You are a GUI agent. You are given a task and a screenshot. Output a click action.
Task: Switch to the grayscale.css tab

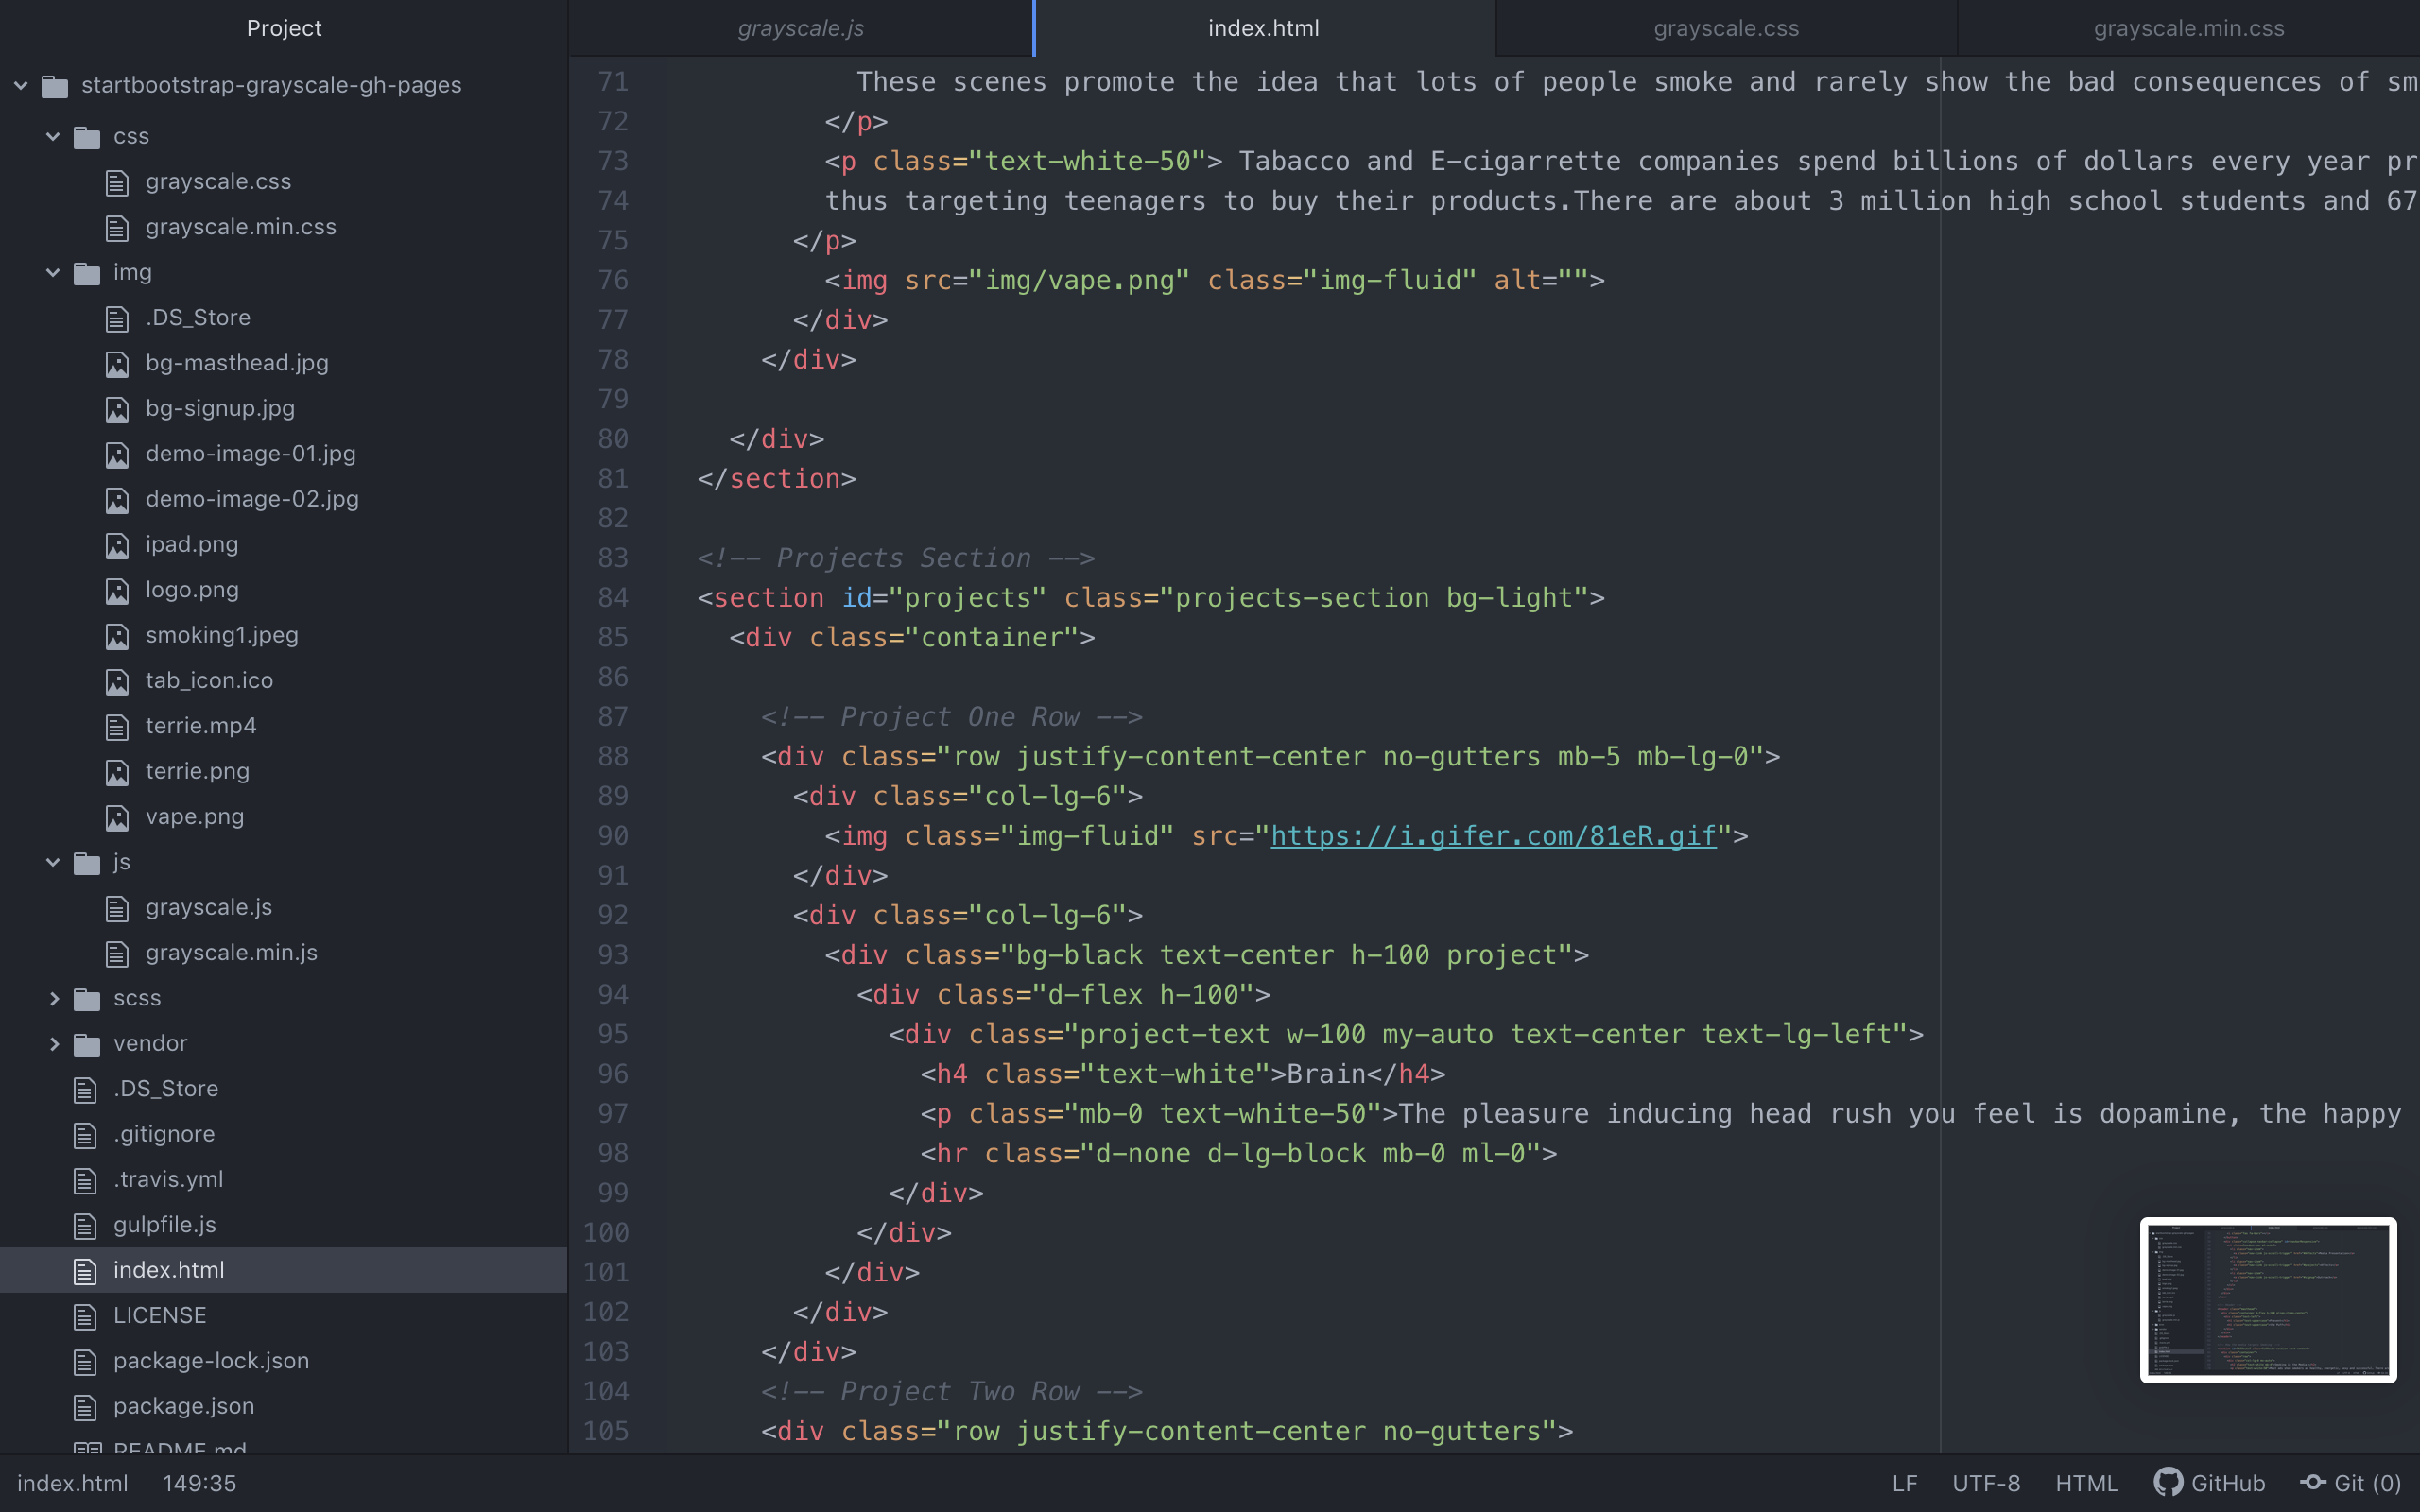click(x=1725, y=27)
